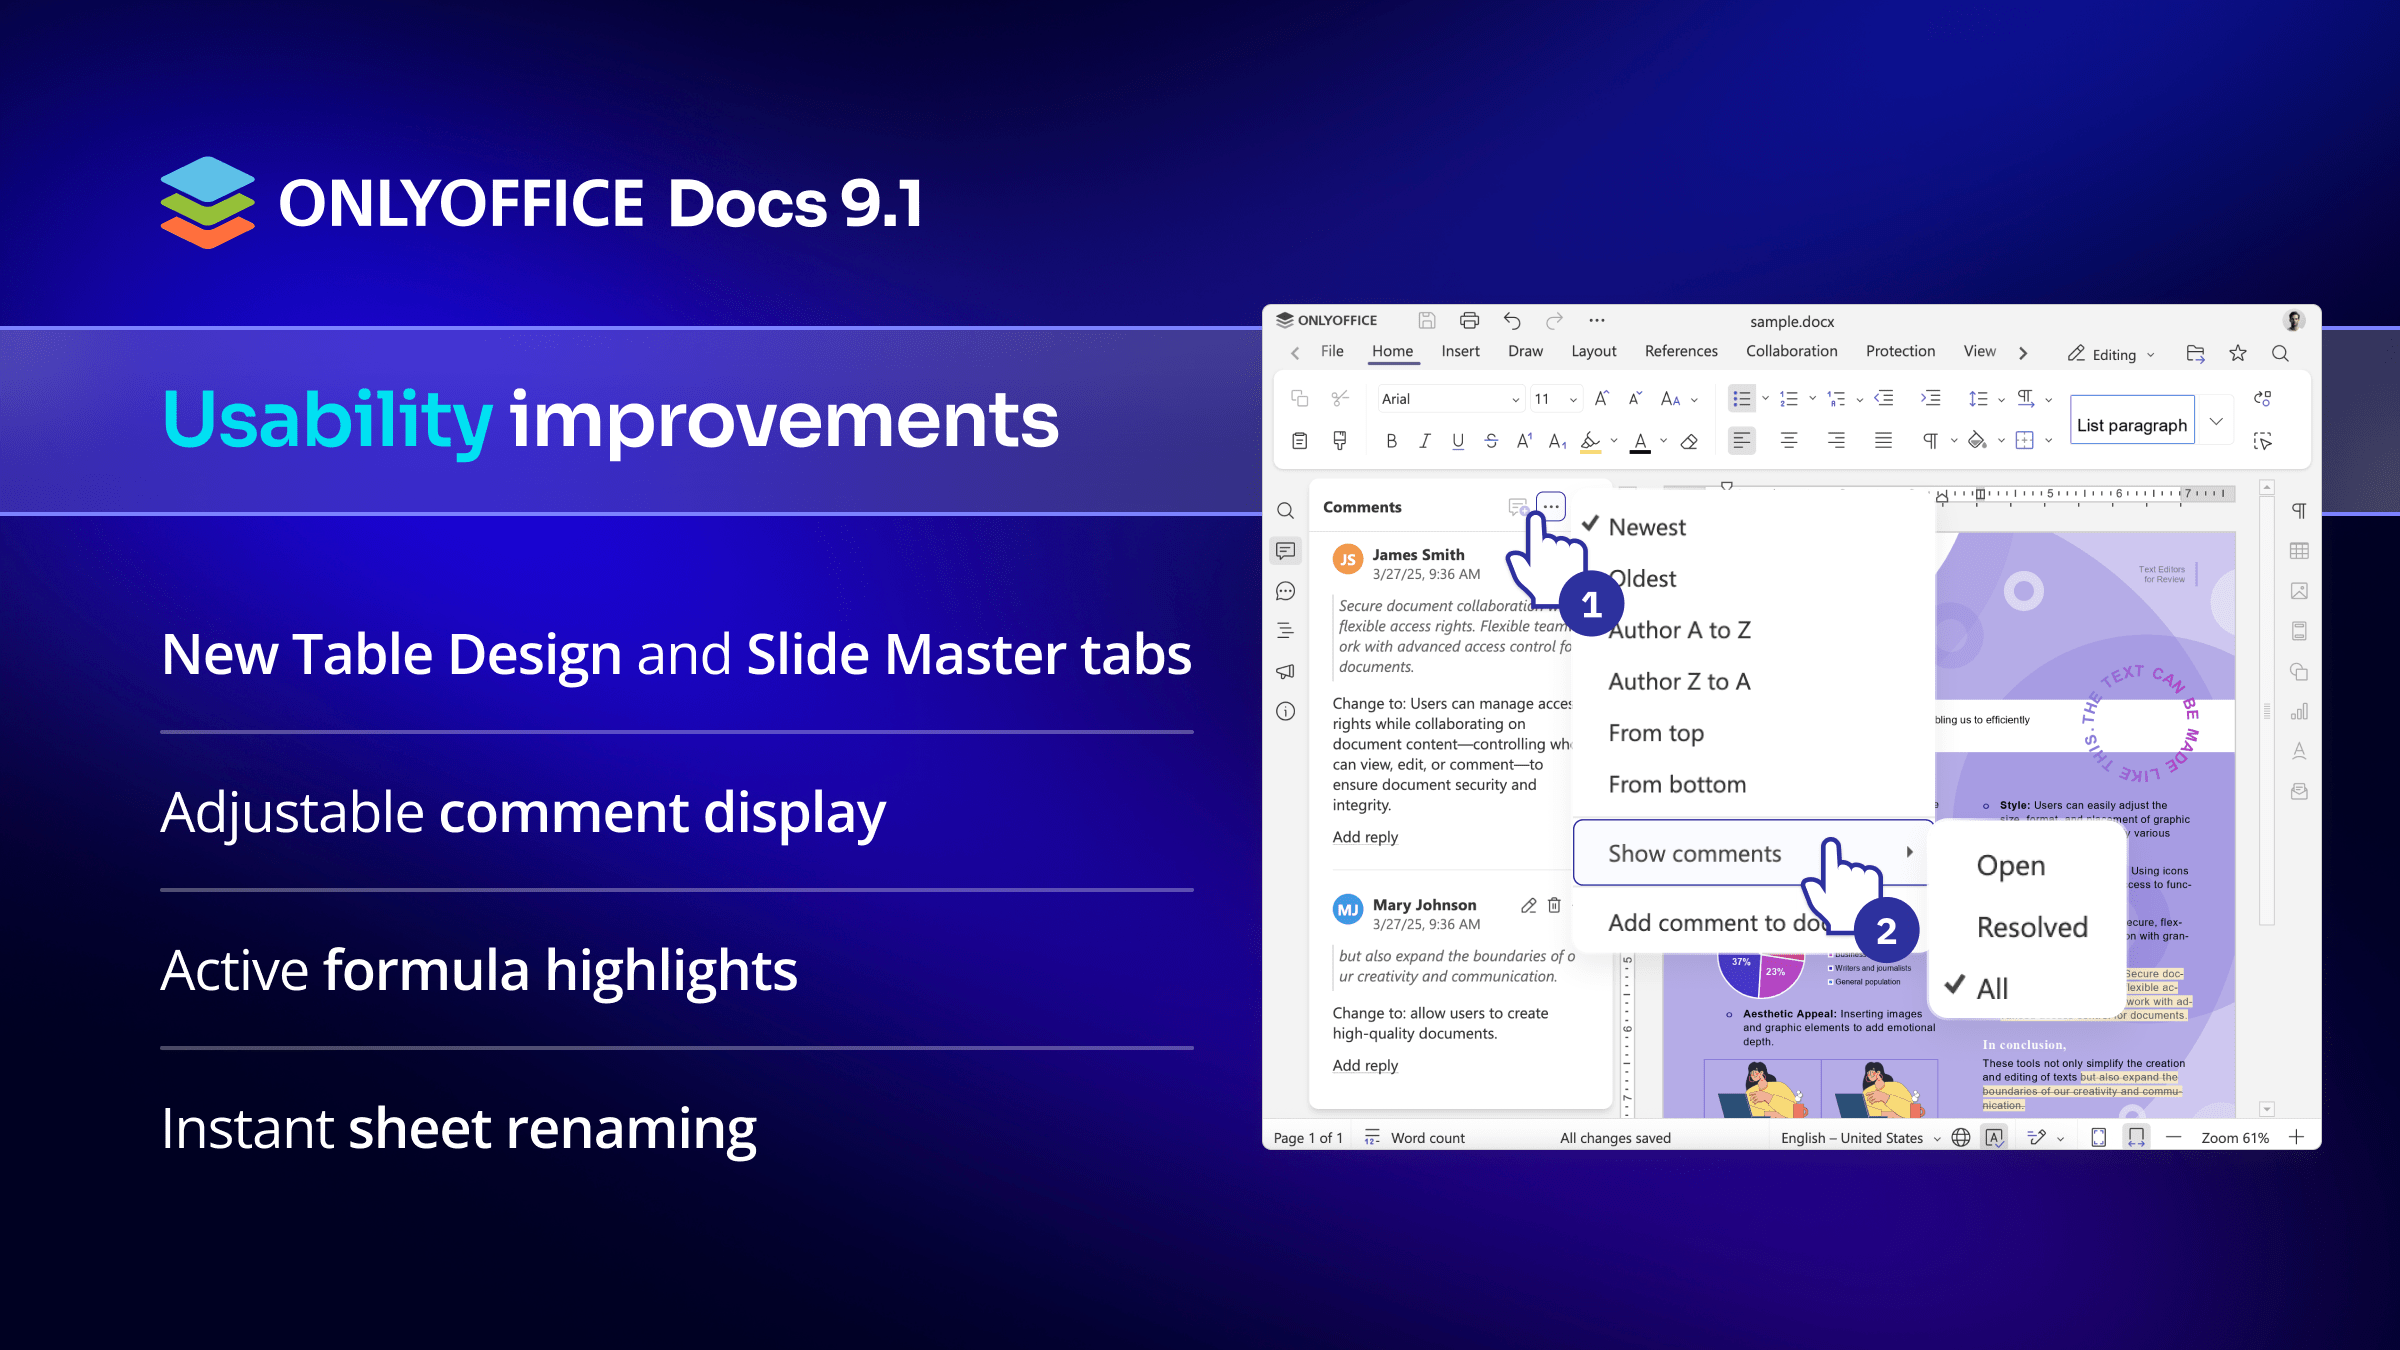Screen dimensions: 2400x1350
Task: Click the zoom in plus button
Action: tap(2297, 1137)
